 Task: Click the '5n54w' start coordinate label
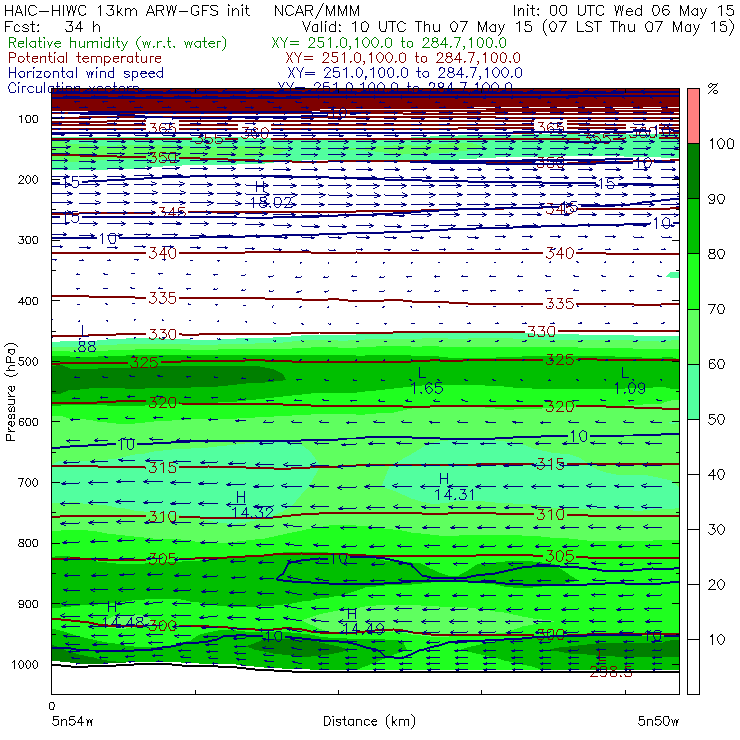tap(73, 721)
